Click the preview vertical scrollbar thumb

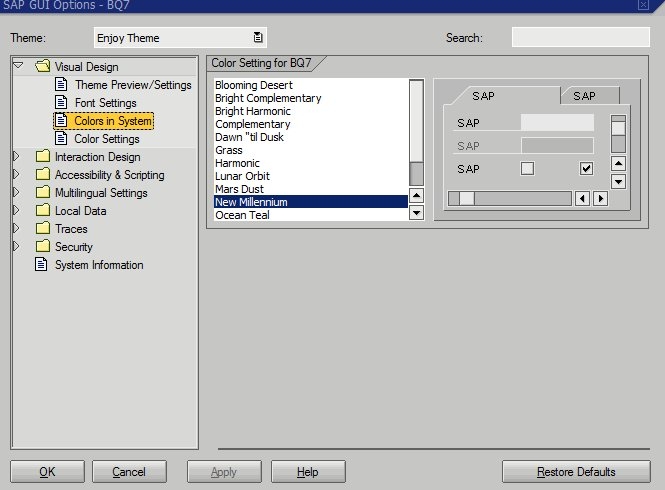click(x=618, y=128)
